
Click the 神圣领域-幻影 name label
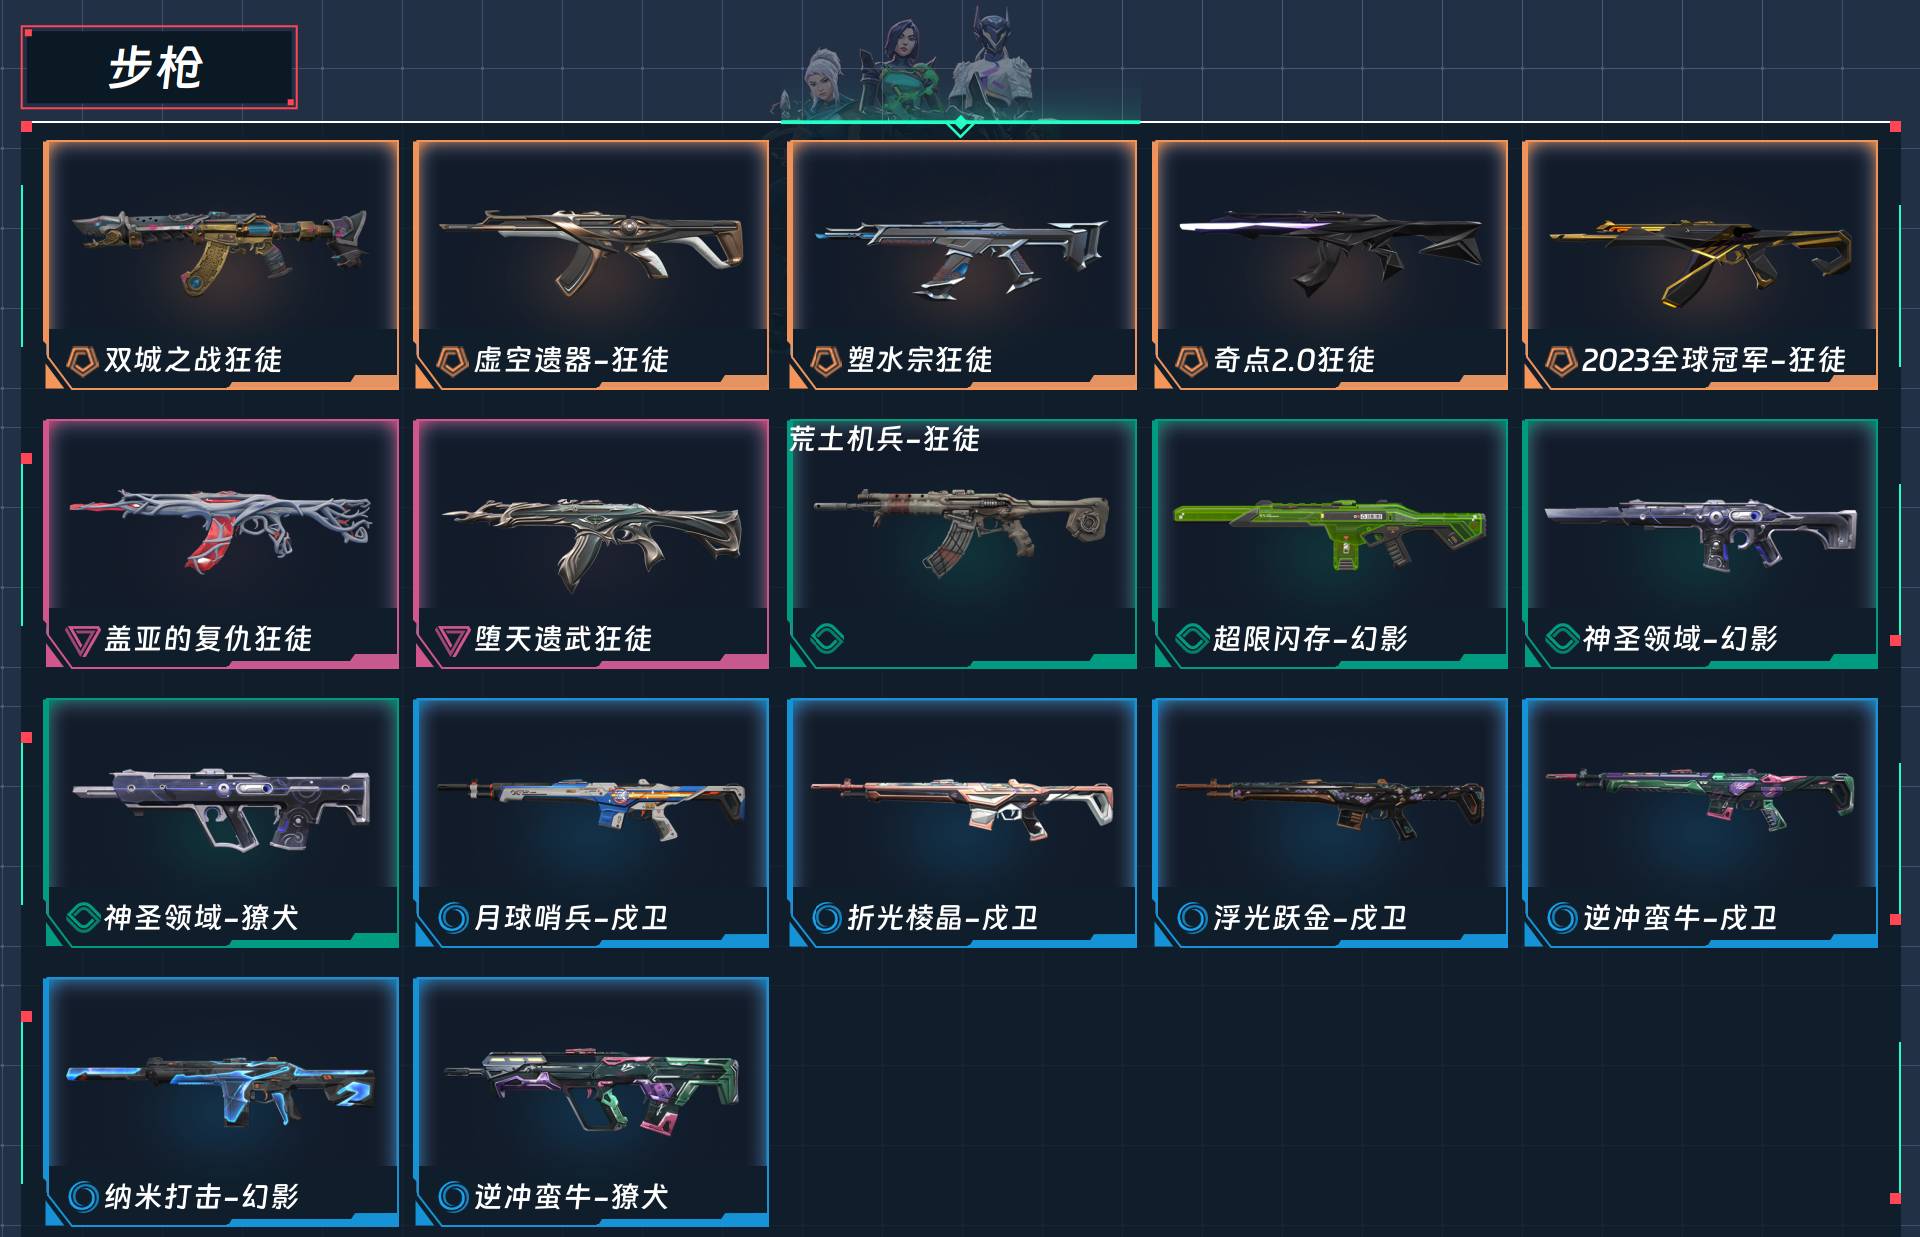[1680, 638]
